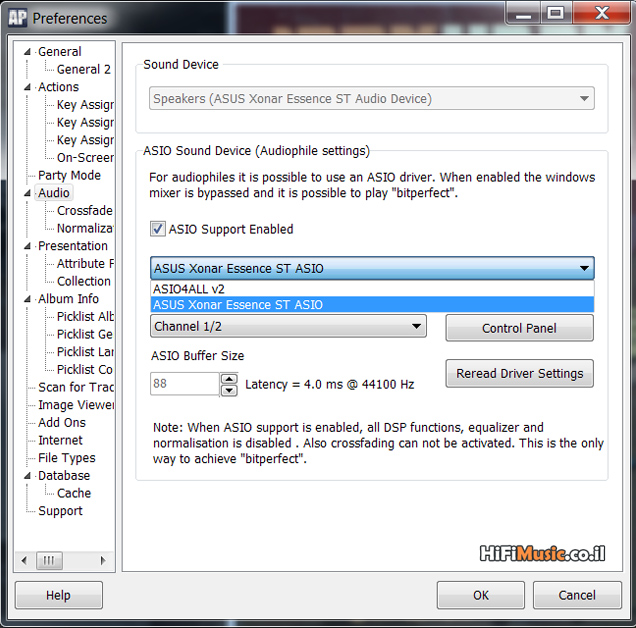The height and width of the screenshot is (628, 636).
Task: Select the General tree item
Action: tap(60, 52)
